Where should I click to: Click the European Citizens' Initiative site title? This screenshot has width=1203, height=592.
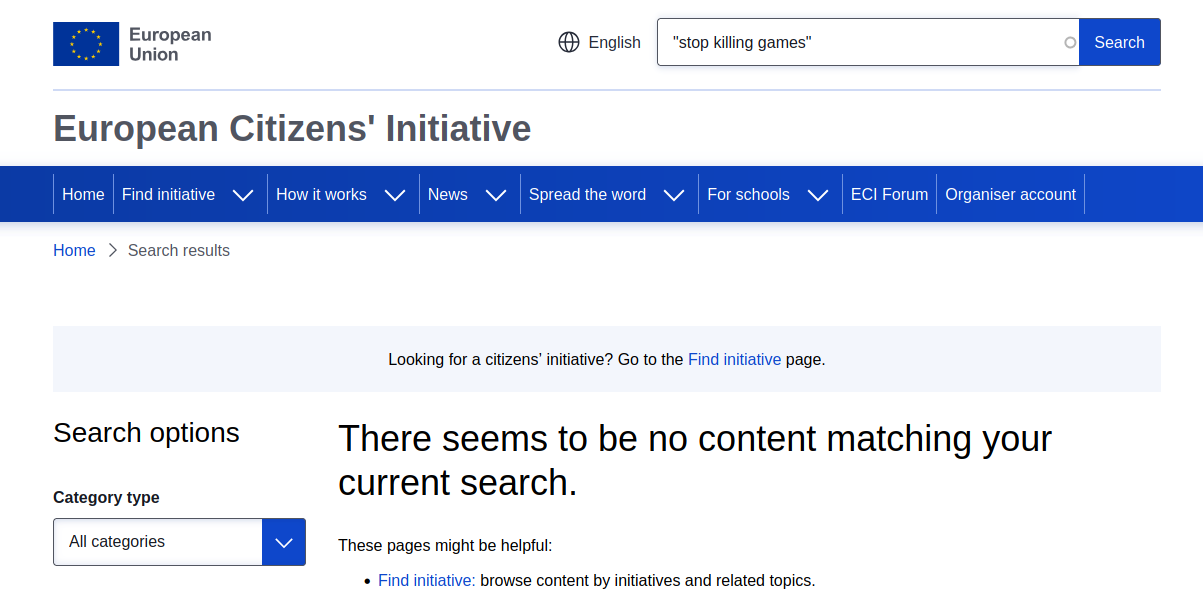[292, 129]
